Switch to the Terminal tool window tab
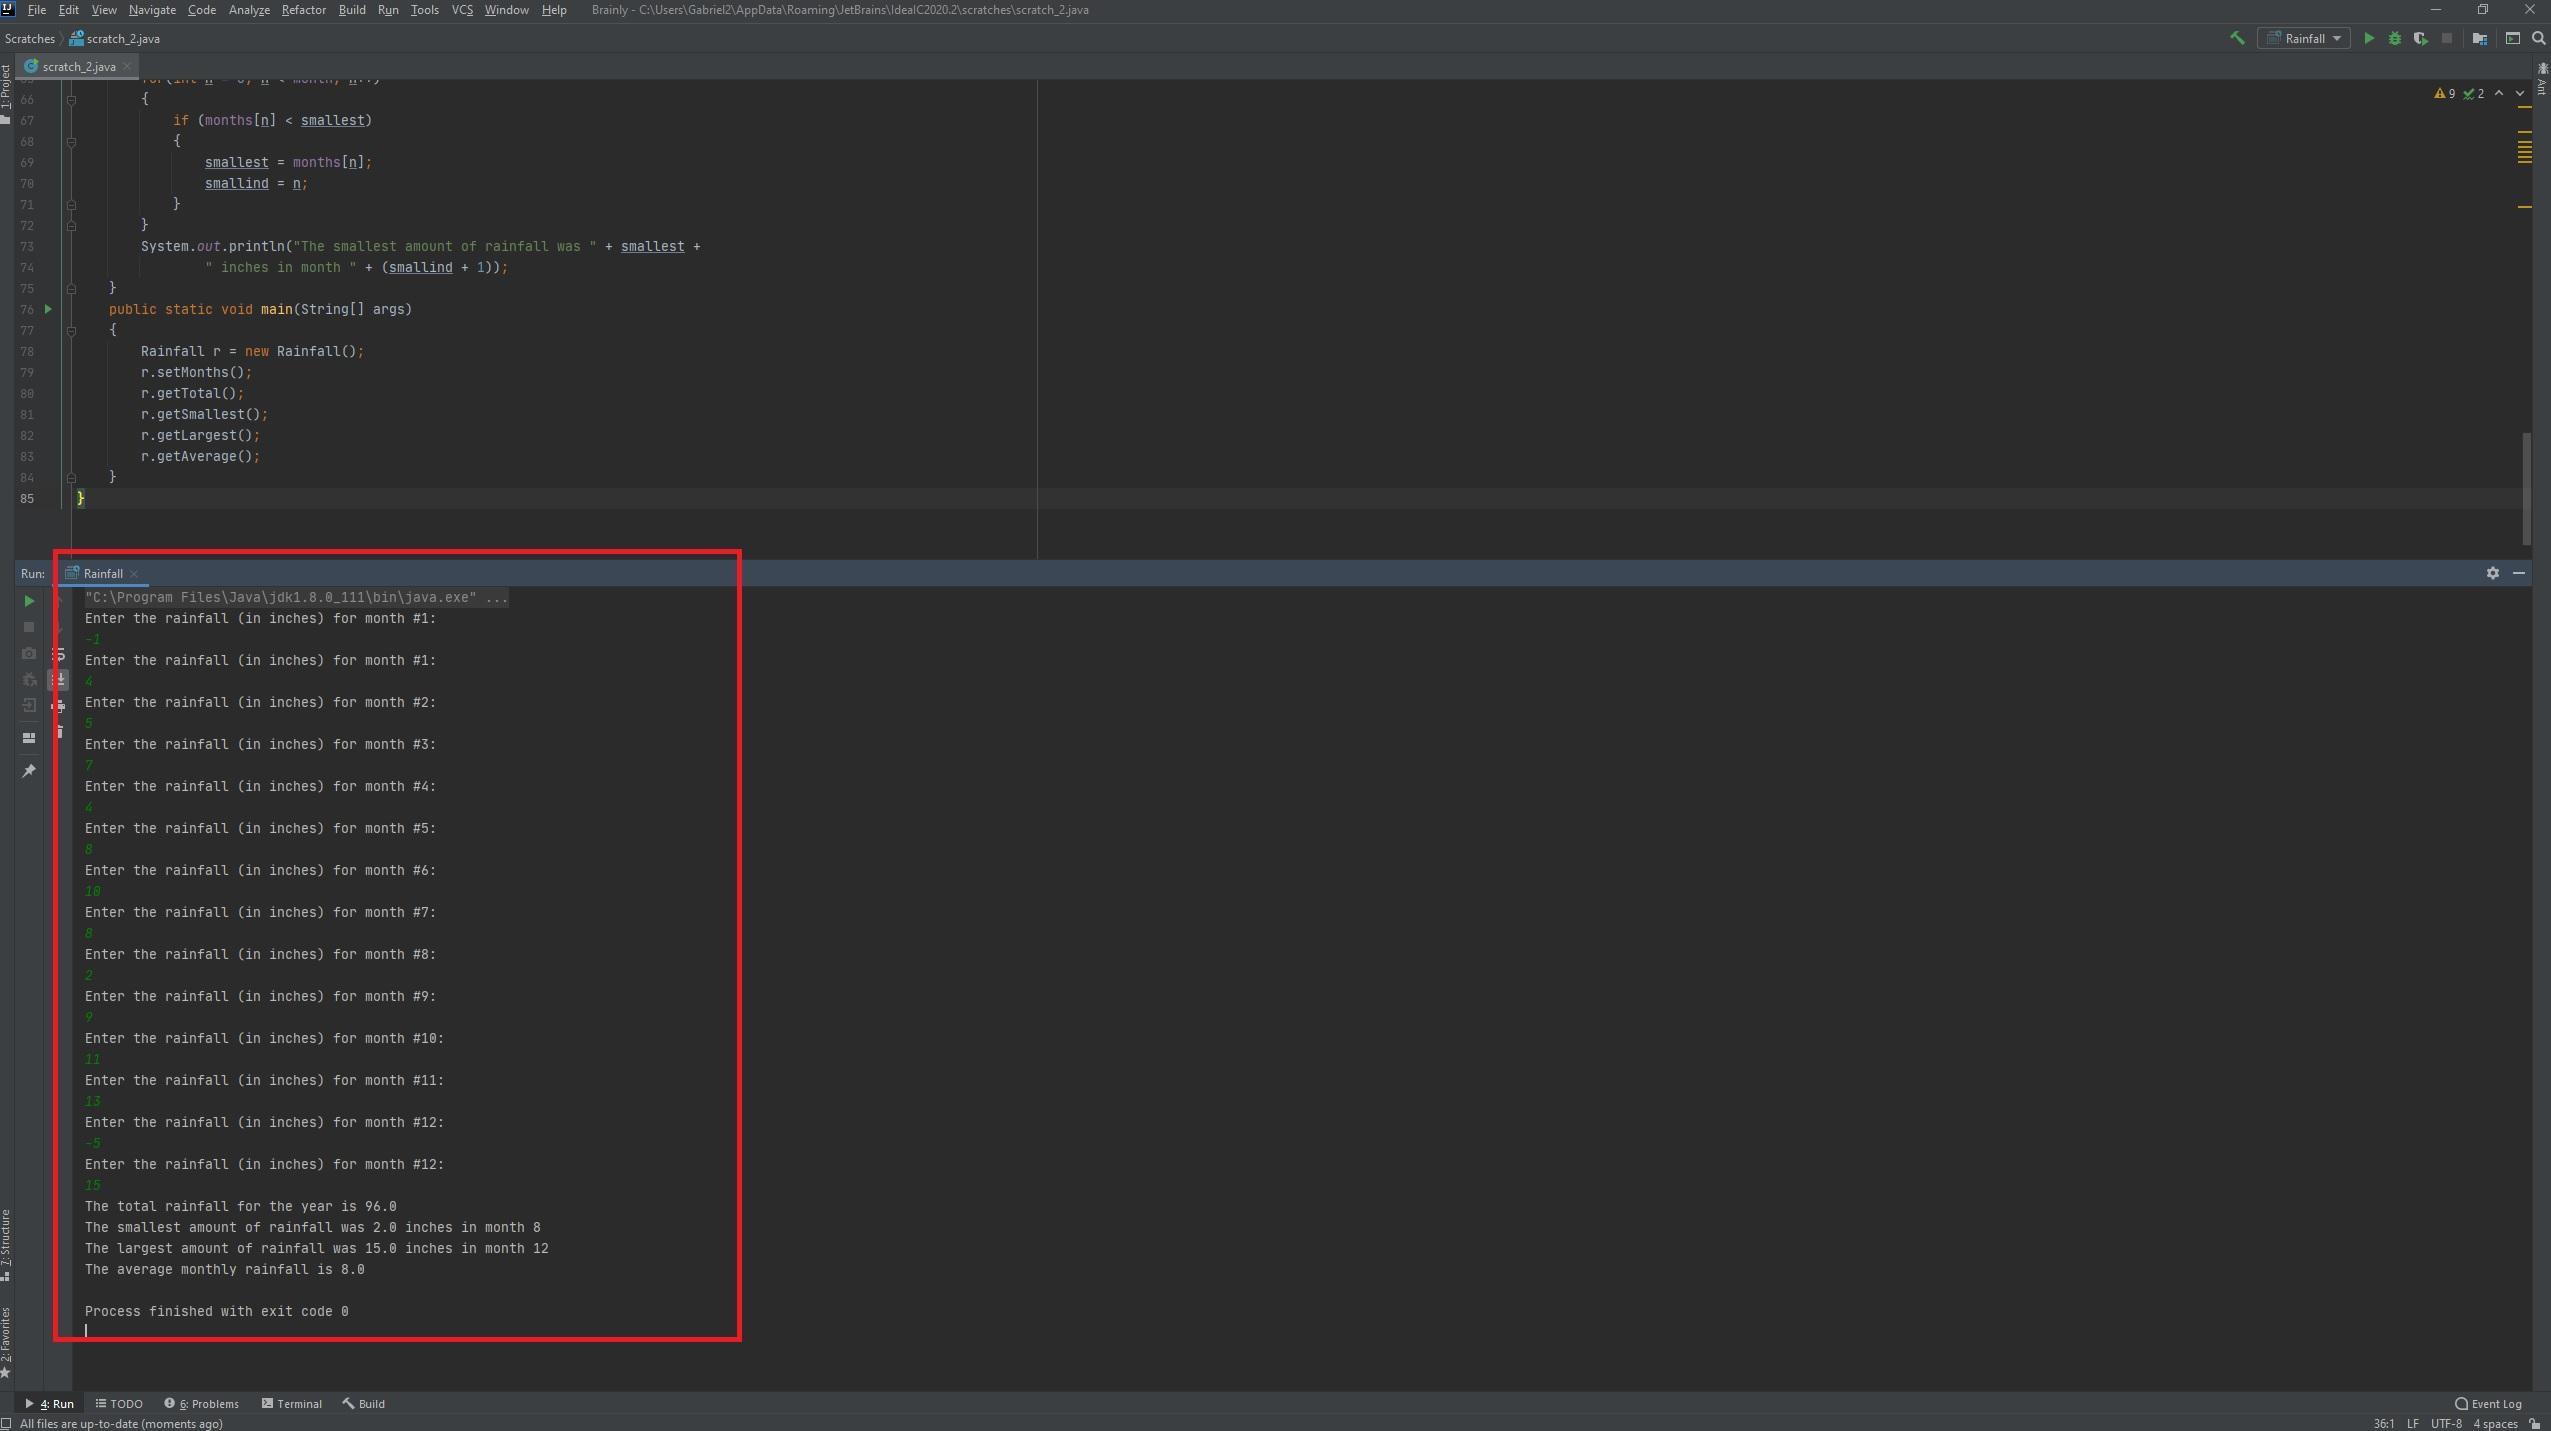Viewport: 2551px width, 1431px height. pos(292,1404)
